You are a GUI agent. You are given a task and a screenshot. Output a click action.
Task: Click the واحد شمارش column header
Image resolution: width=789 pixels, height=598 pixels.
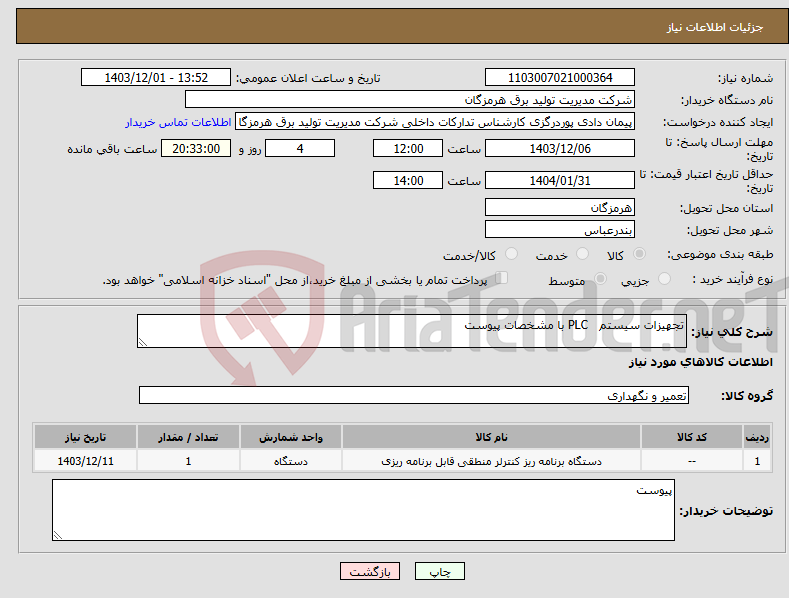pyautogui.click(x=291, y=437)
